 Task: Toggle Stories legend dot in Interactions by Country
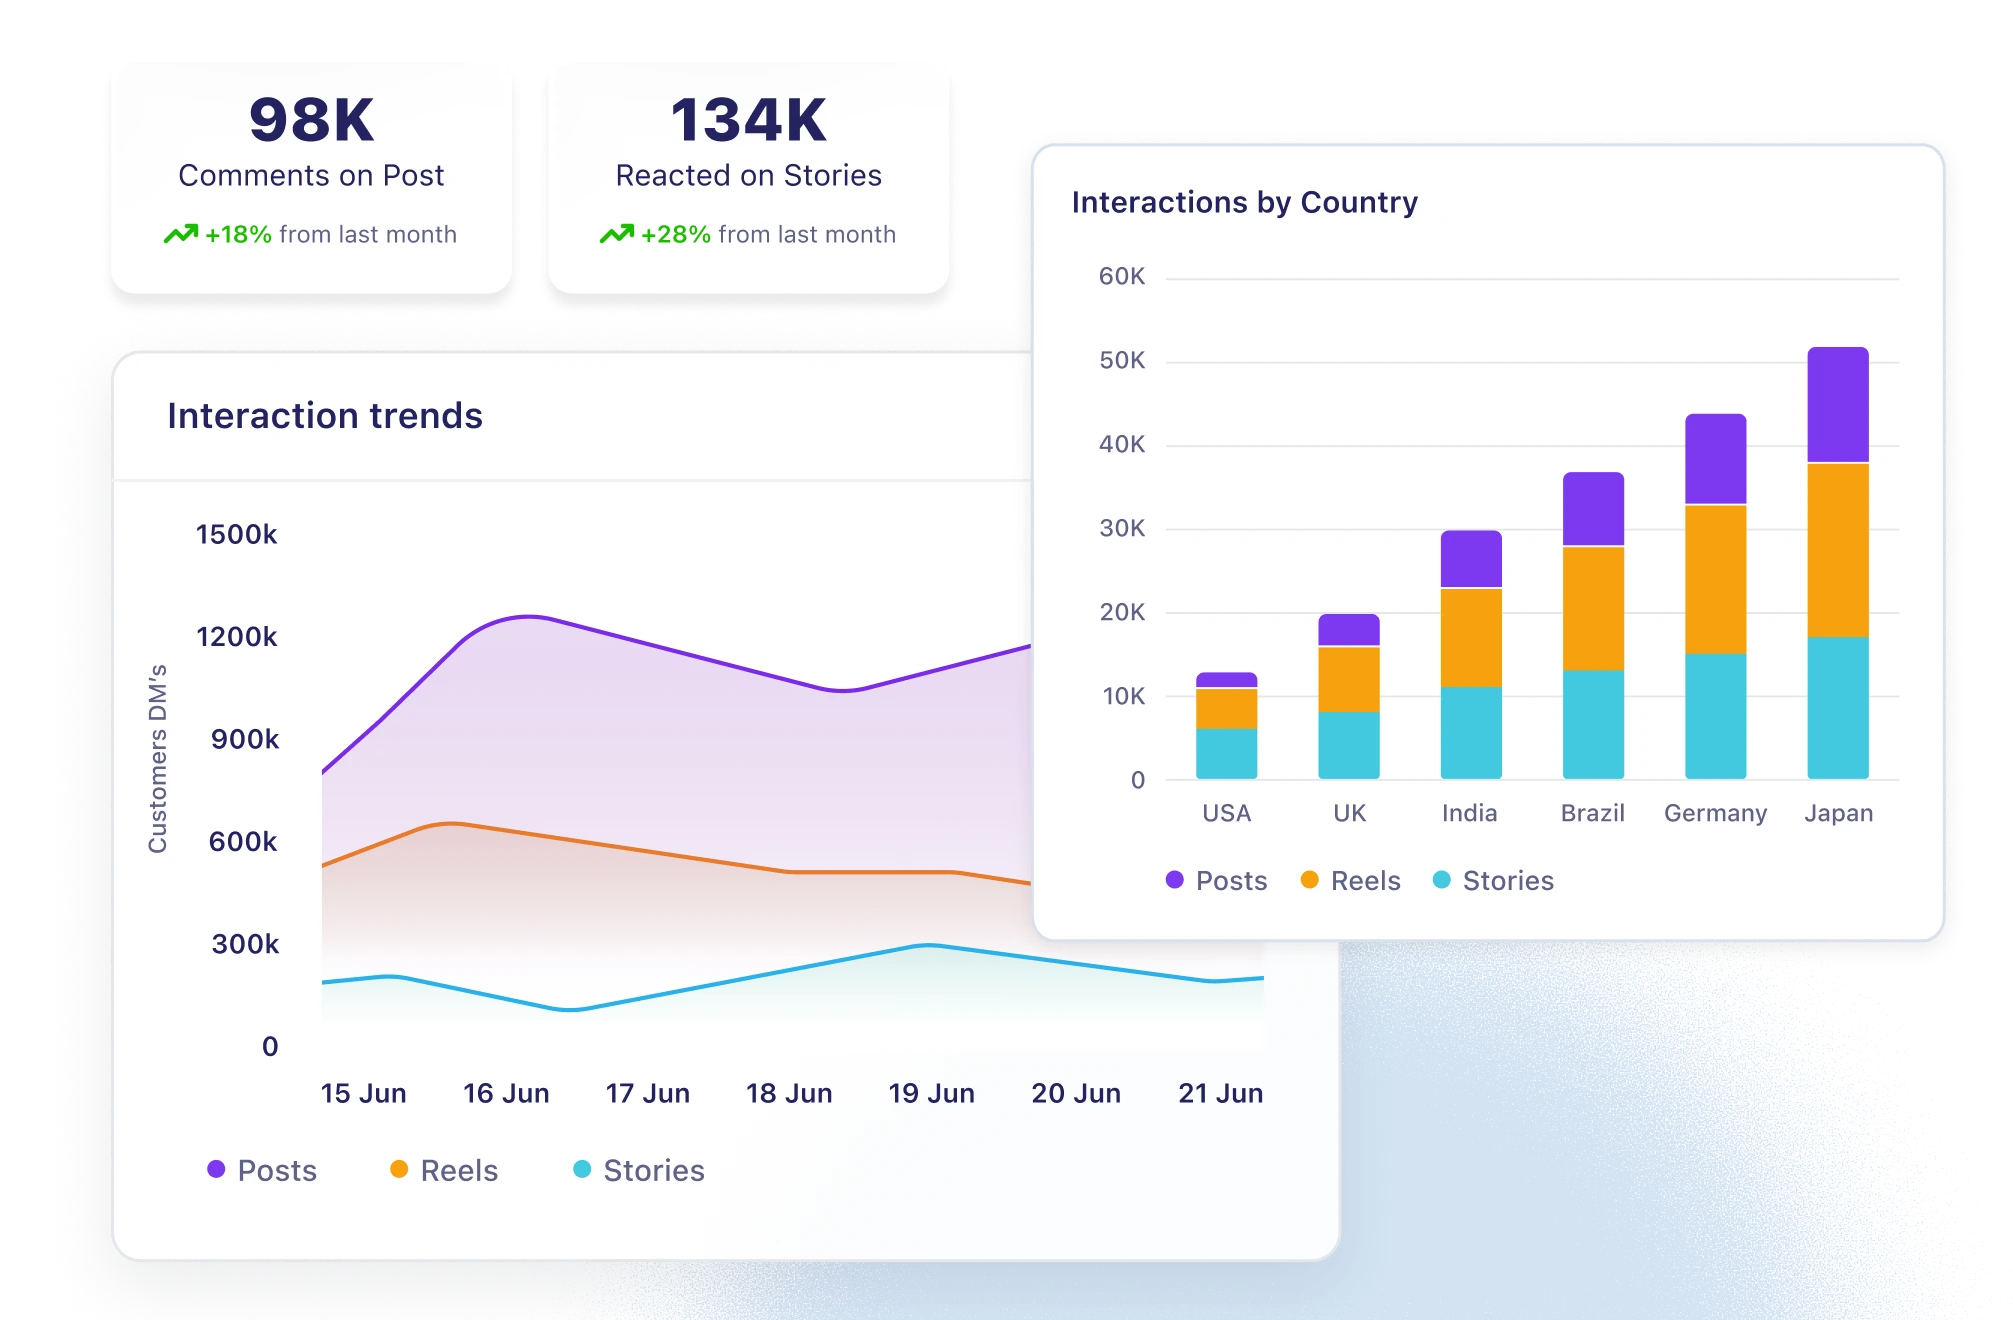point(1442,879)
